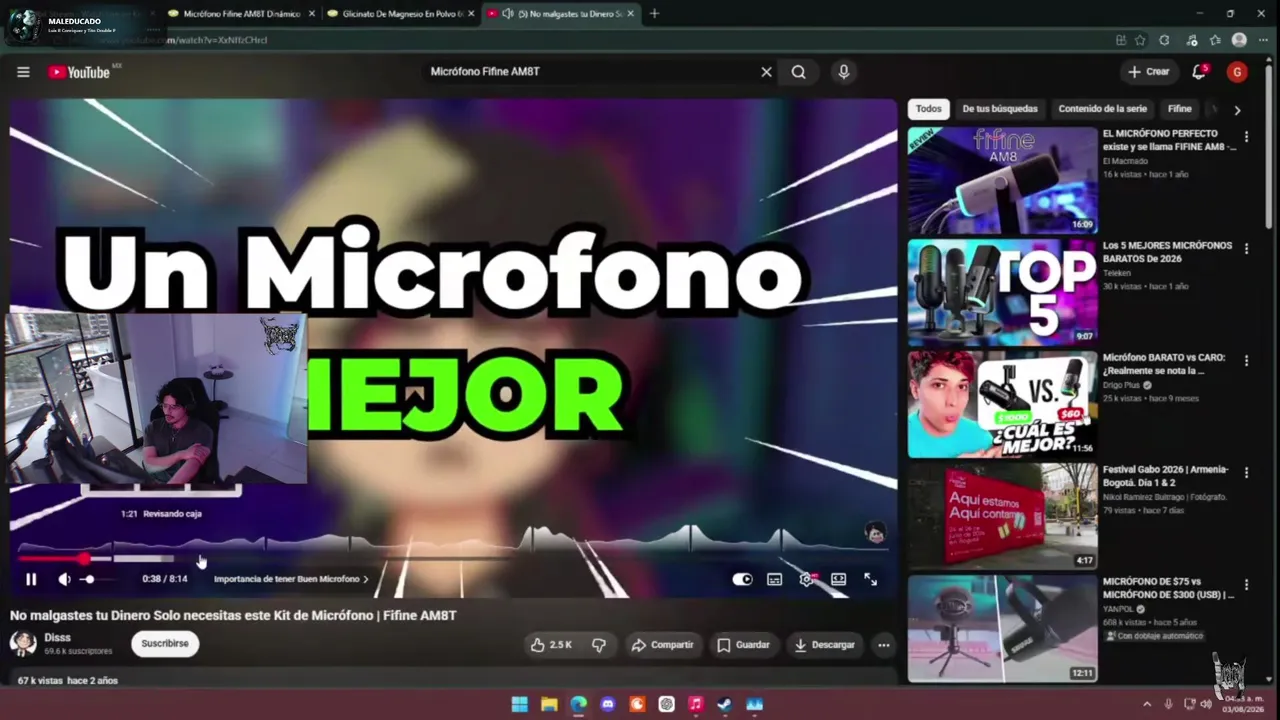Open the Disss channel avatar

pos(23,644)
